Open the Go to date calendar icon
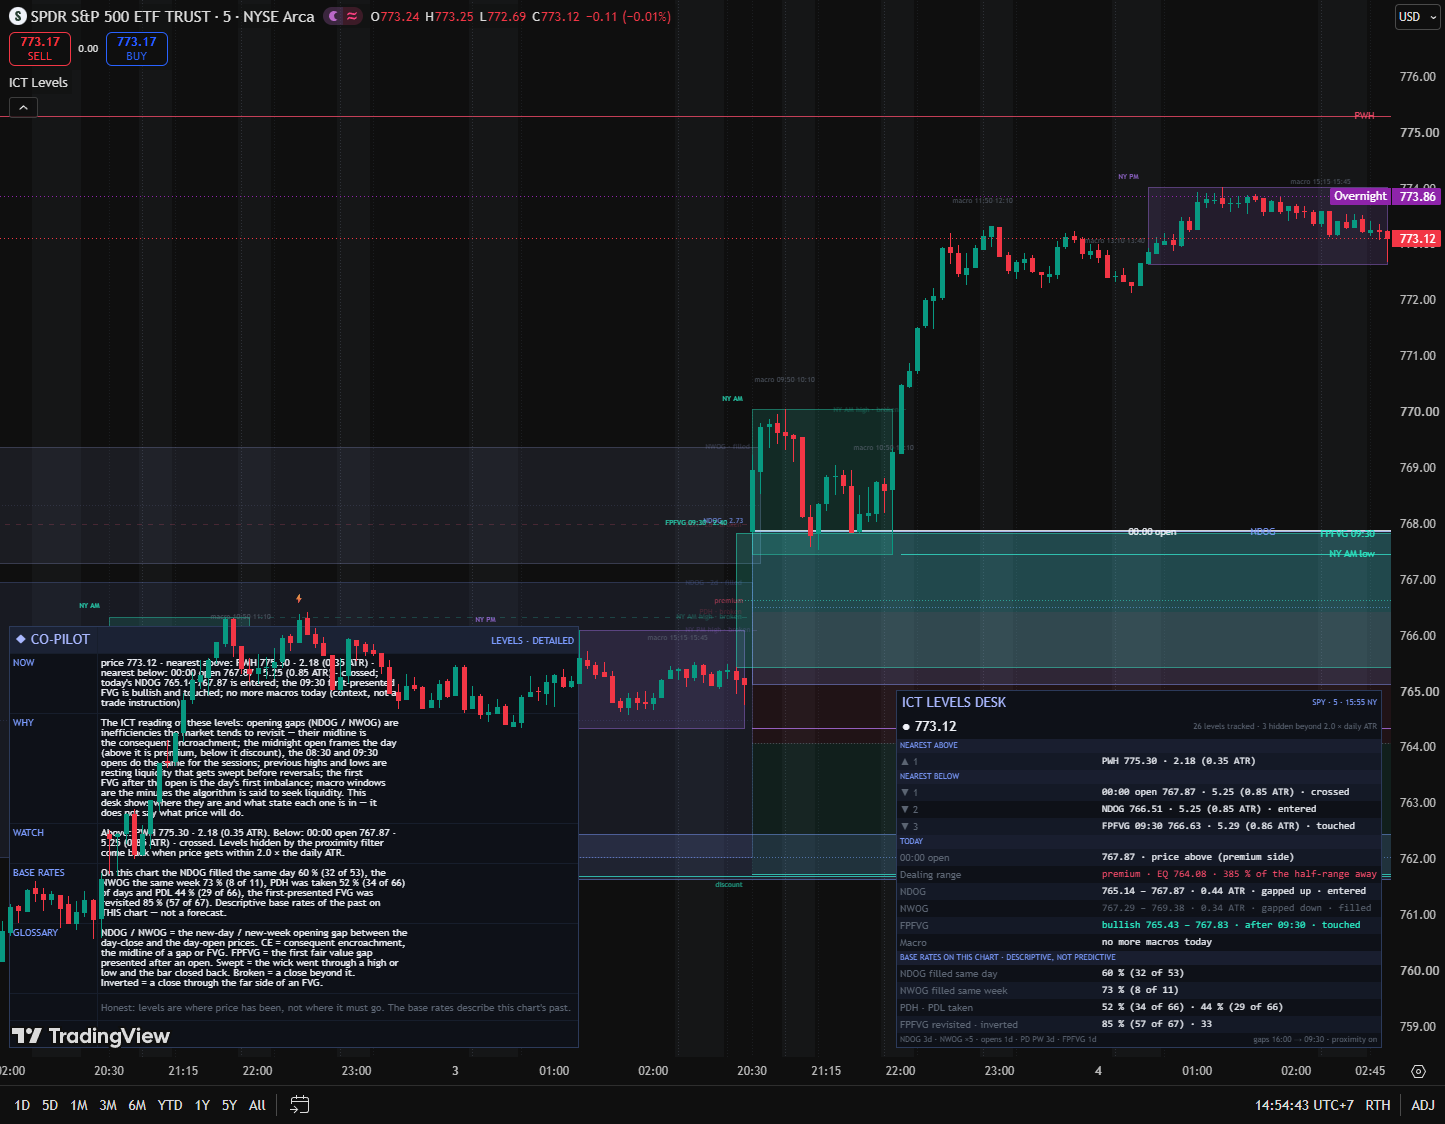 [x=299, y=1104]
